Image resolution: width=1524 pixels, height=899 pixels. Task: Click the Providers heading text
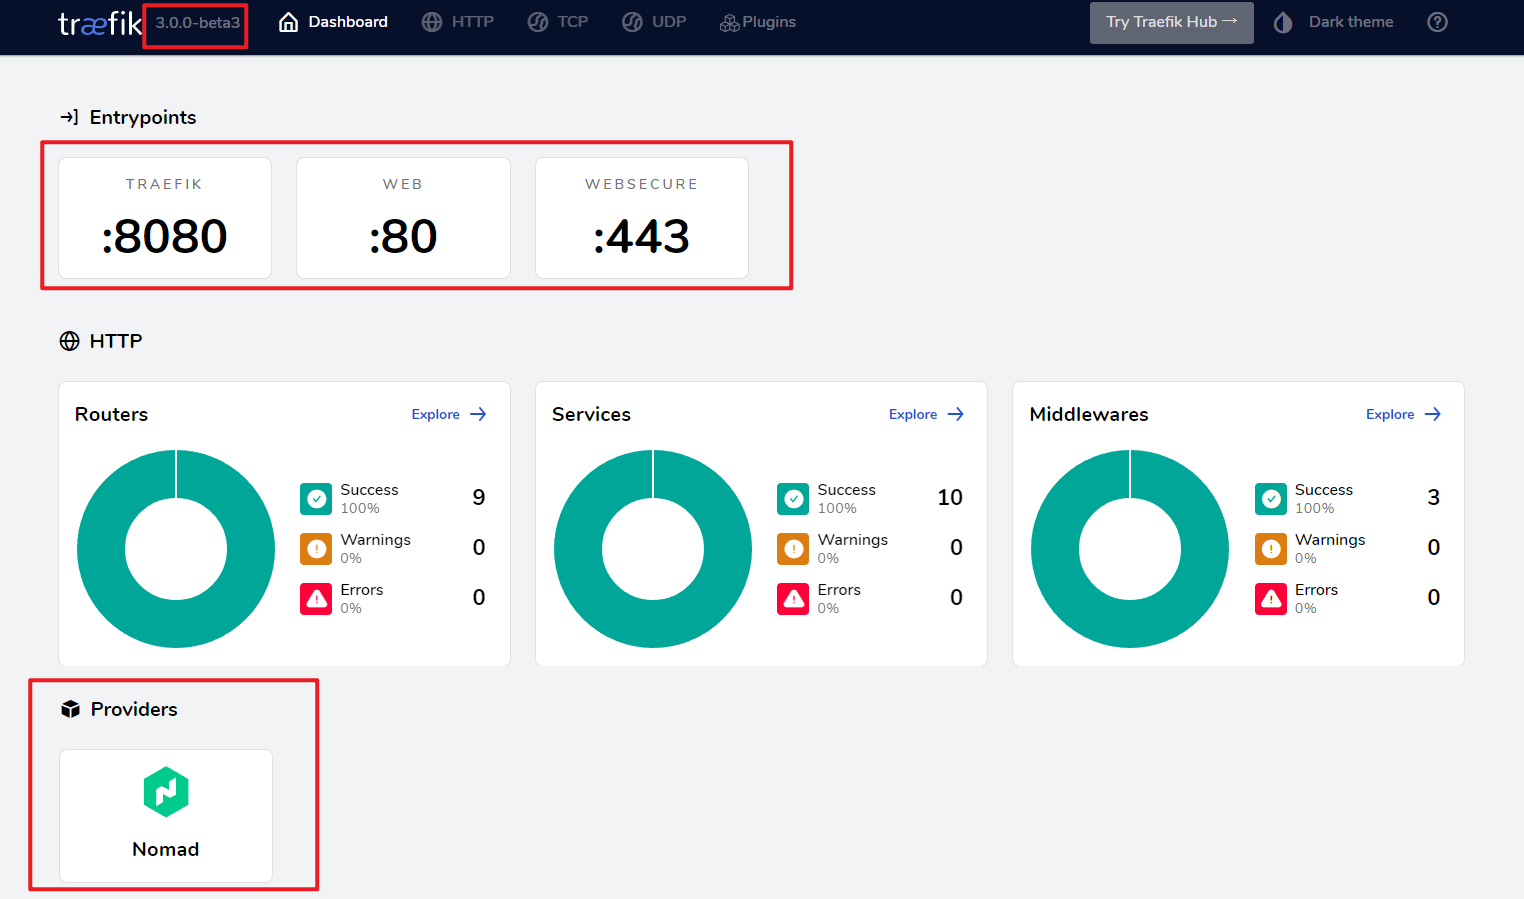tap(134, 709)
